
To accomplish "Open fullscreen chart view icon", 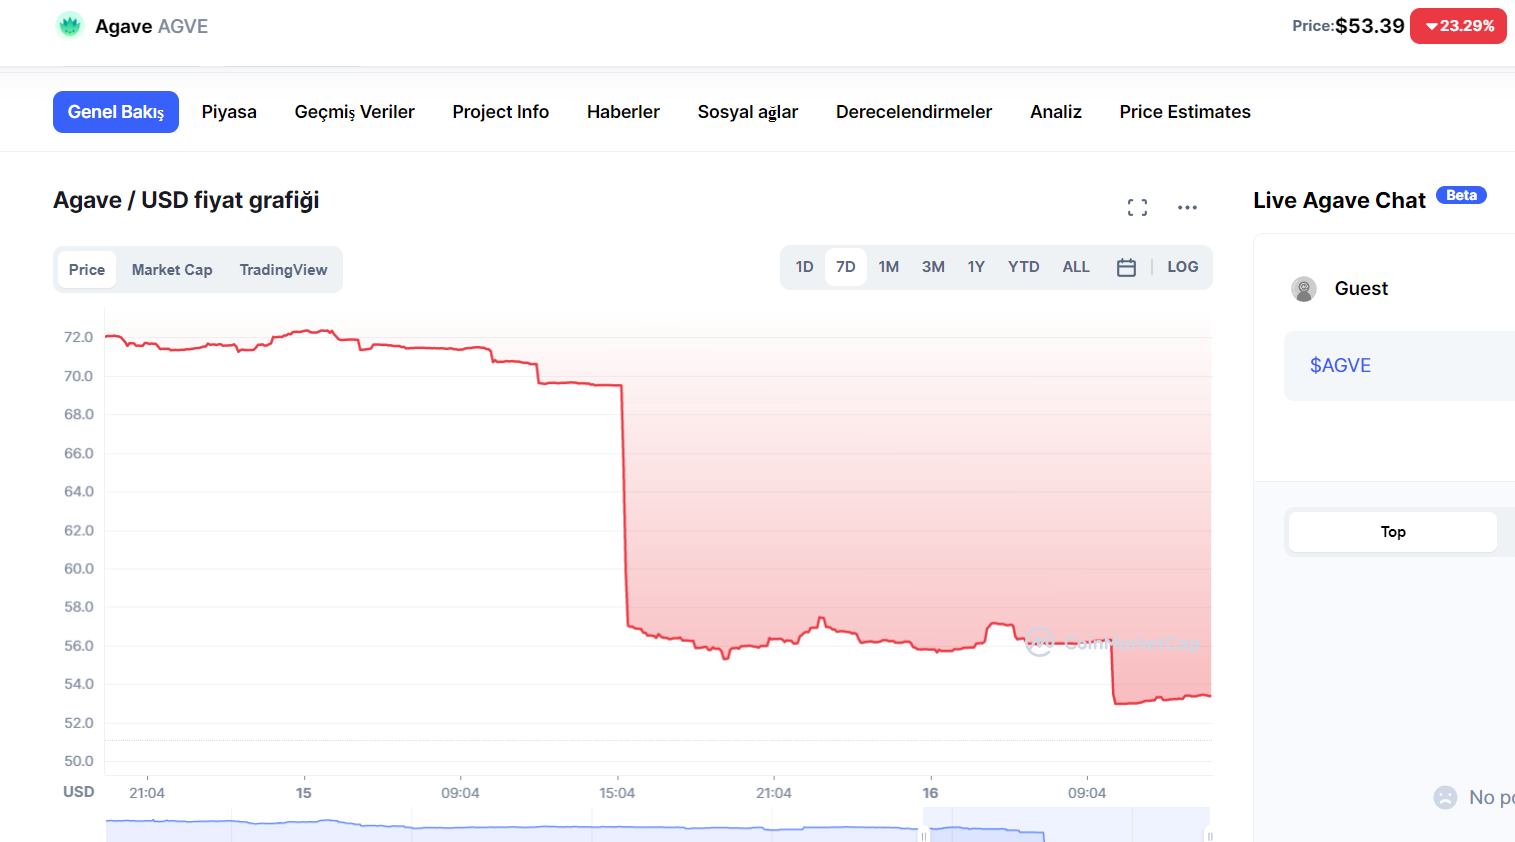I will pyautogui.click(x=1137, y=207).
